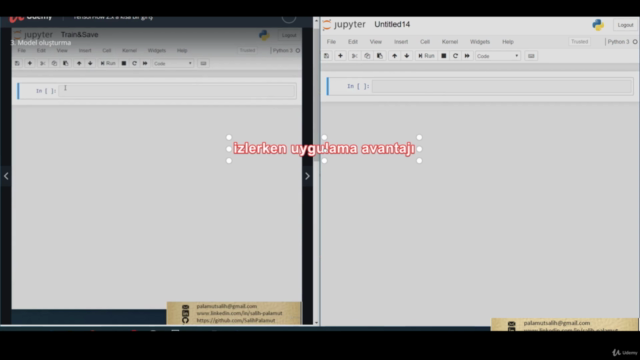
Task: Open Kernel menu in Untitled14 notebook
Action: coord(450,42)
